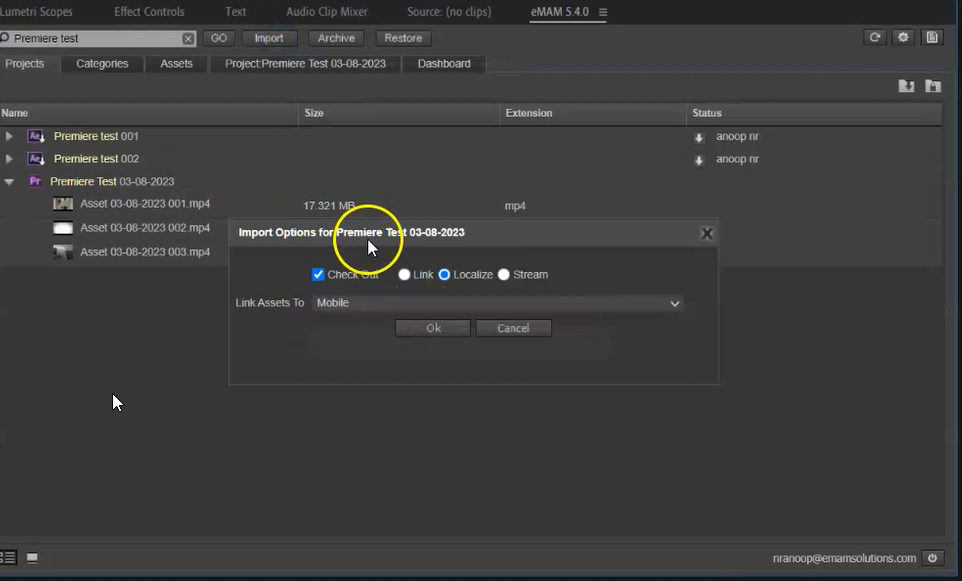962x581 pixels.
Task: Click the search magnifier icon
Action: coord(5,38)
